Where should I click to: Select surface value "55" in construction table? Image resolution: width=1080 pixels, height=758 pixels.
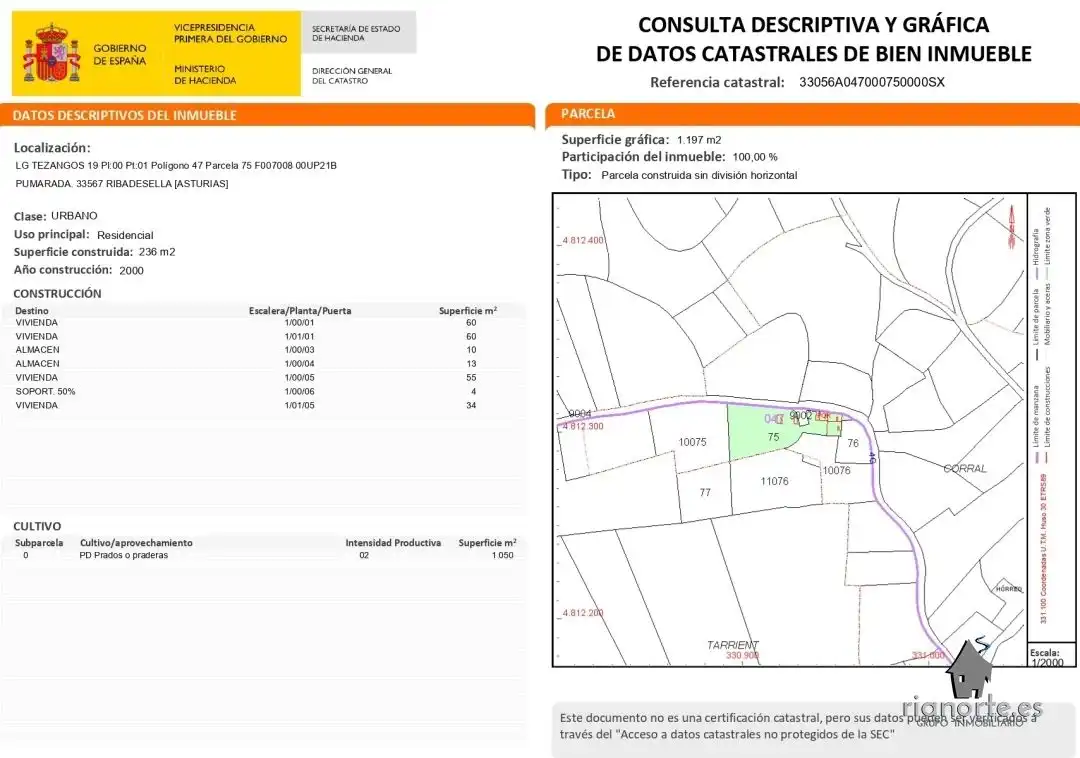pos(471,377)
